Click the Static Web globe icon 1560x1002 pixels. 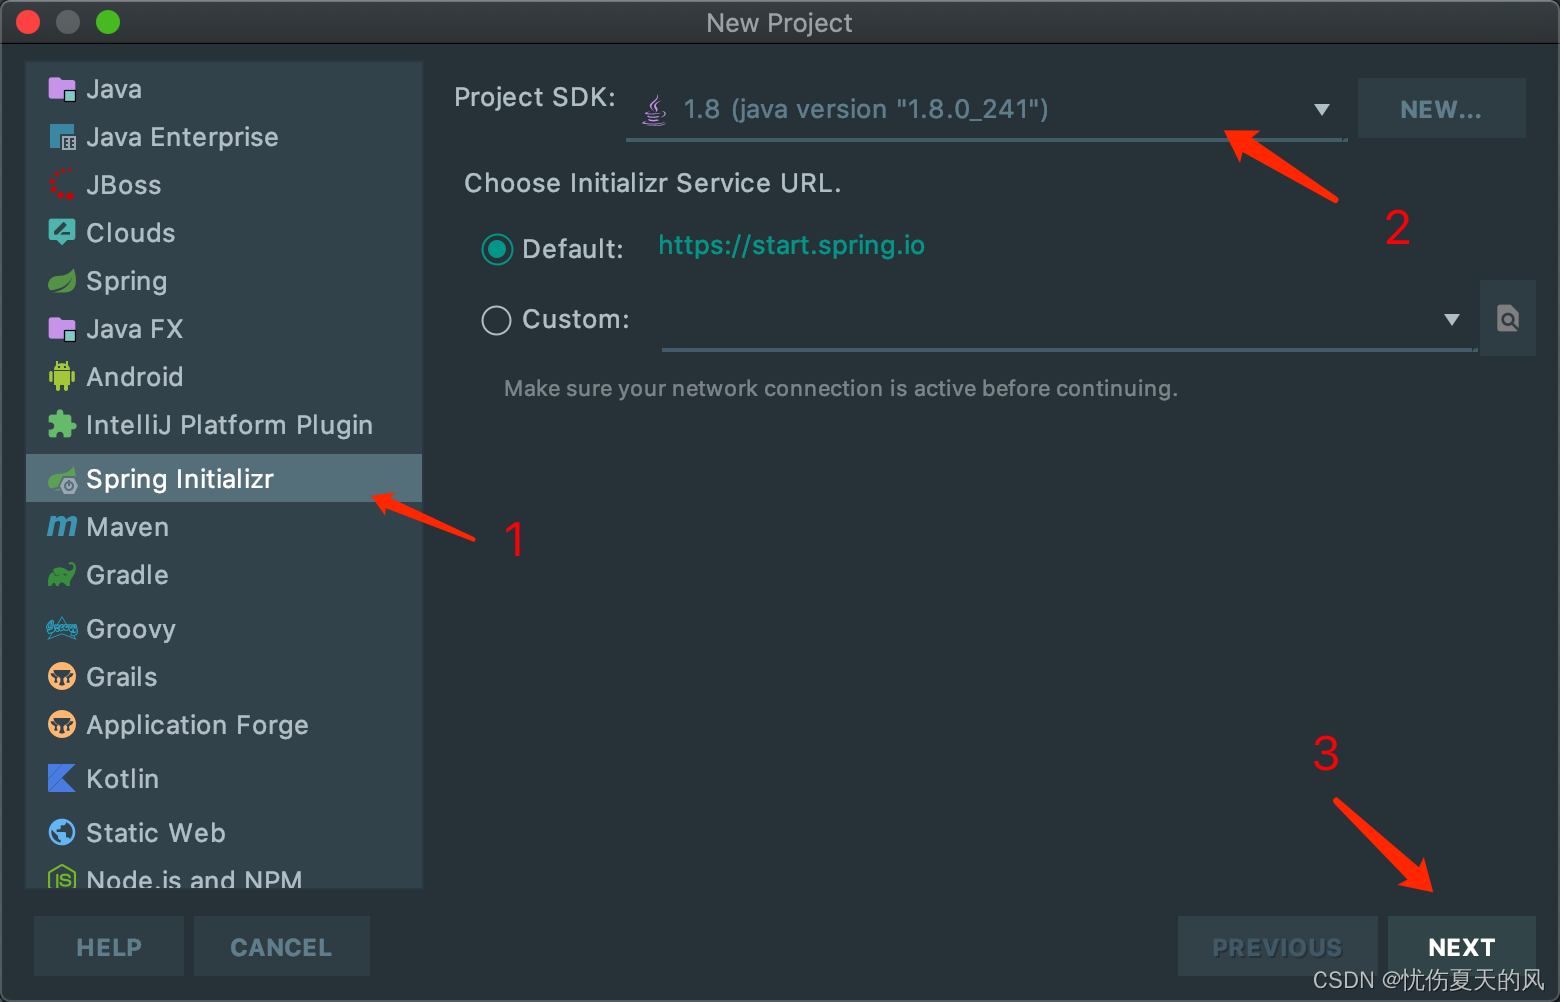62,832
